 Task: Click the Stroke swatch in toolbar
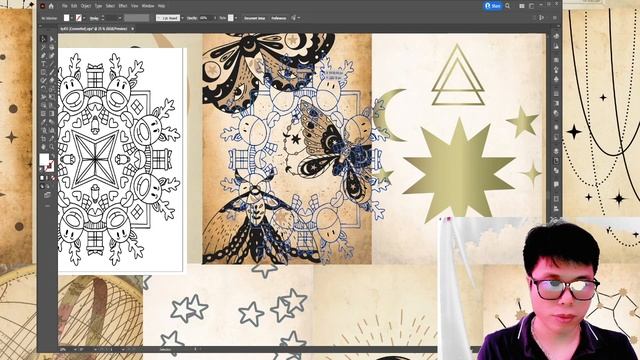(50, 165)
